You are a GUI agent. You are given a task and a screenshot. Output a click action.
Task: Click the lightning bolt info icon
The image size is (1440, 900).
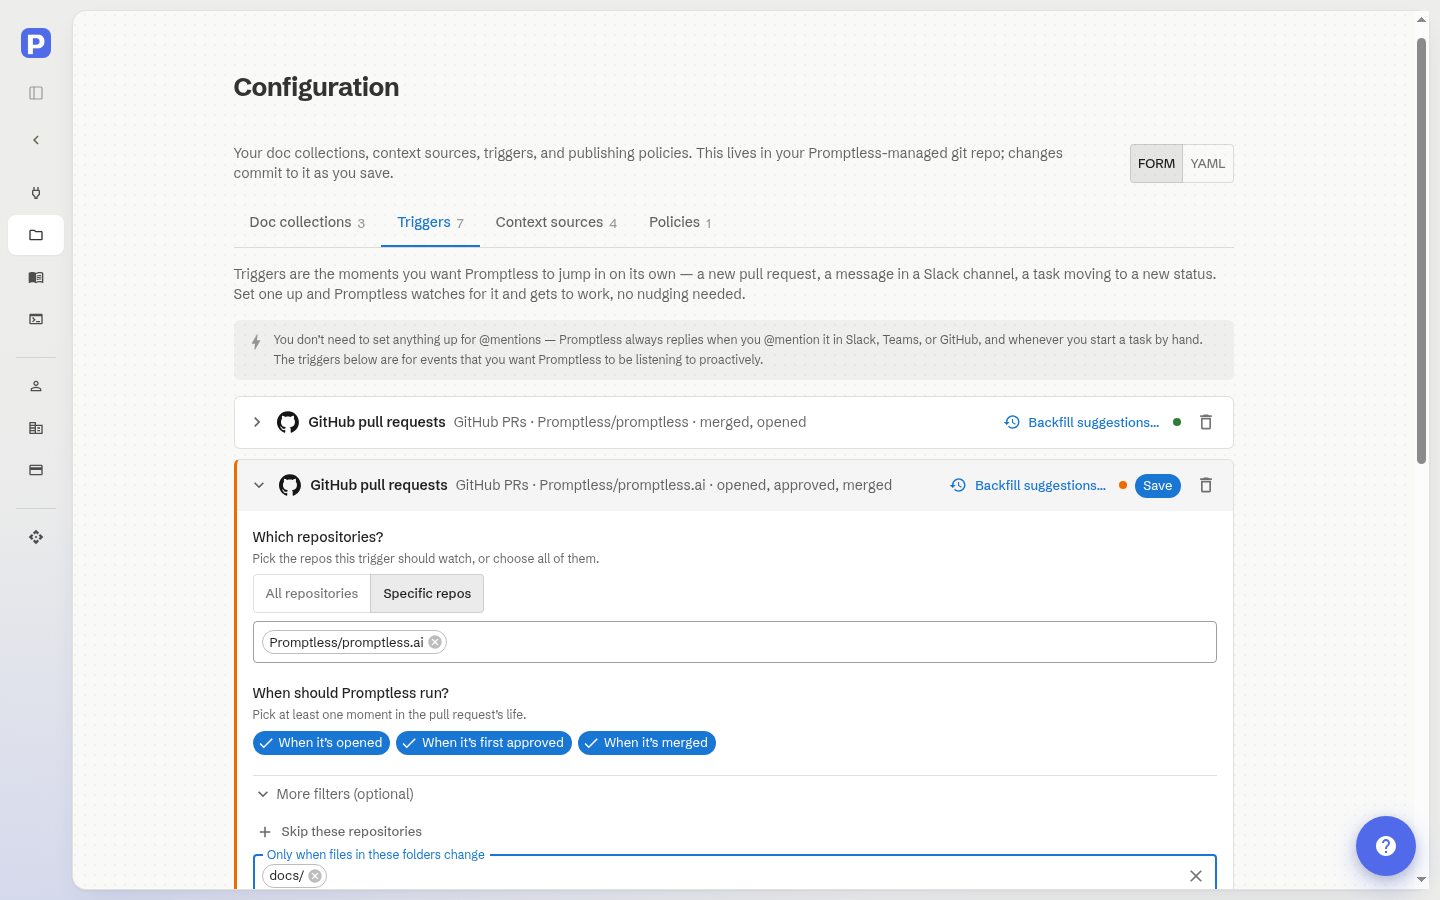(256, 342)
